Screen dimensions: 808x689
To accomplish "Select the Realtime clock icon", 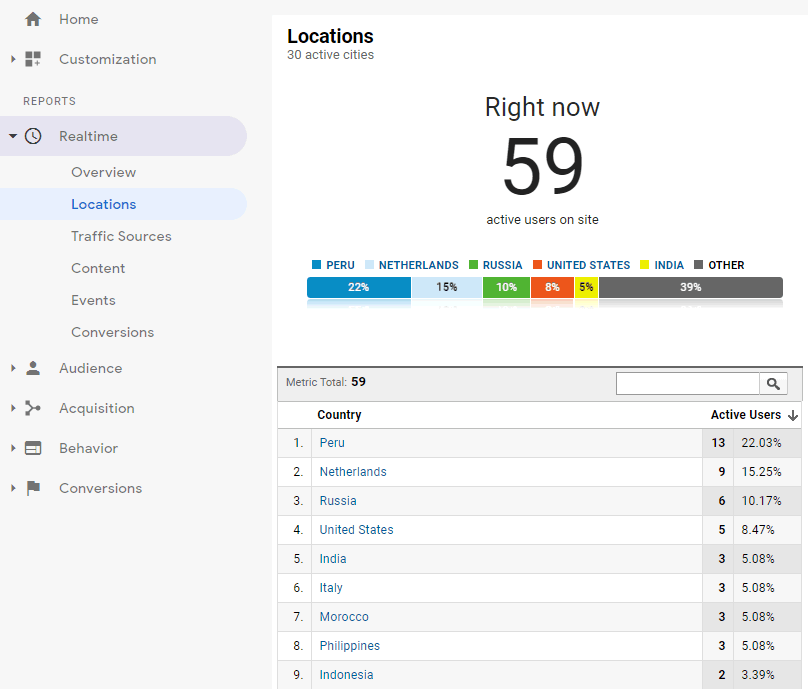I will click(x=34, y=135).
